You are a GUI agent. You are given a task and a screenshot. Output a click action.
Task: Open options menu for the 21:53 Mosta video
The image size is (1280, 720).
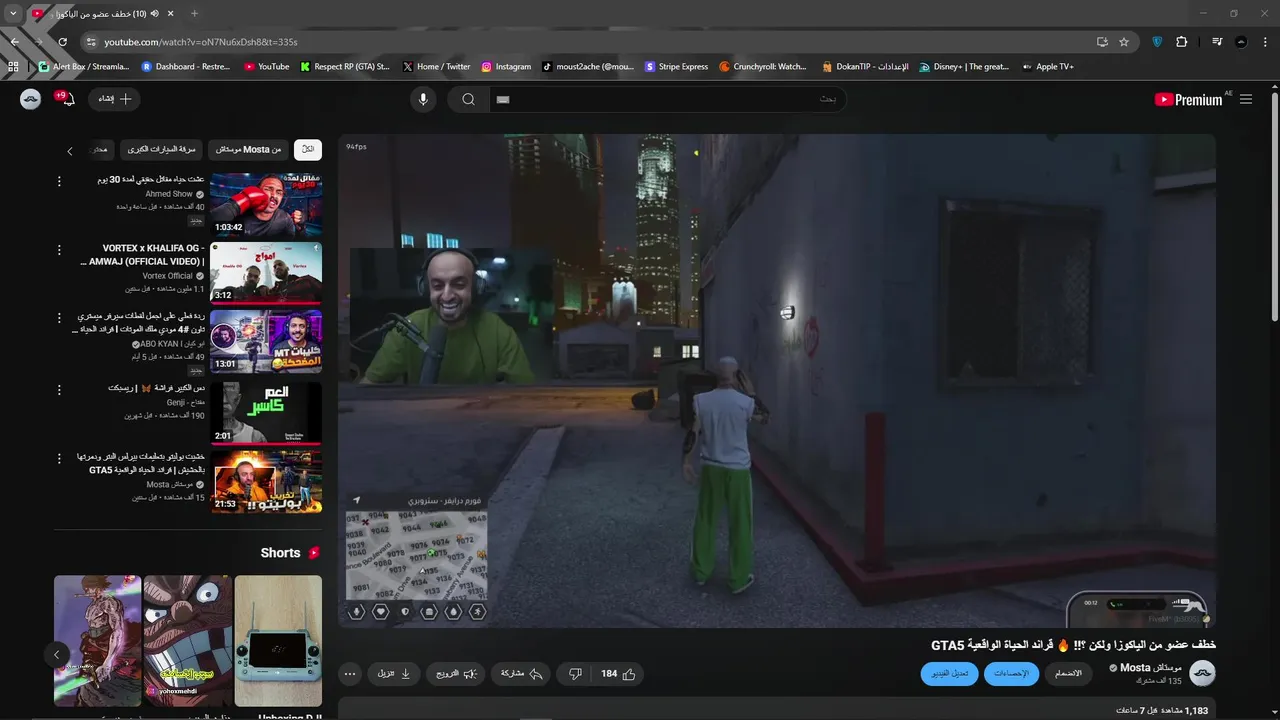(x=59, y=457)
